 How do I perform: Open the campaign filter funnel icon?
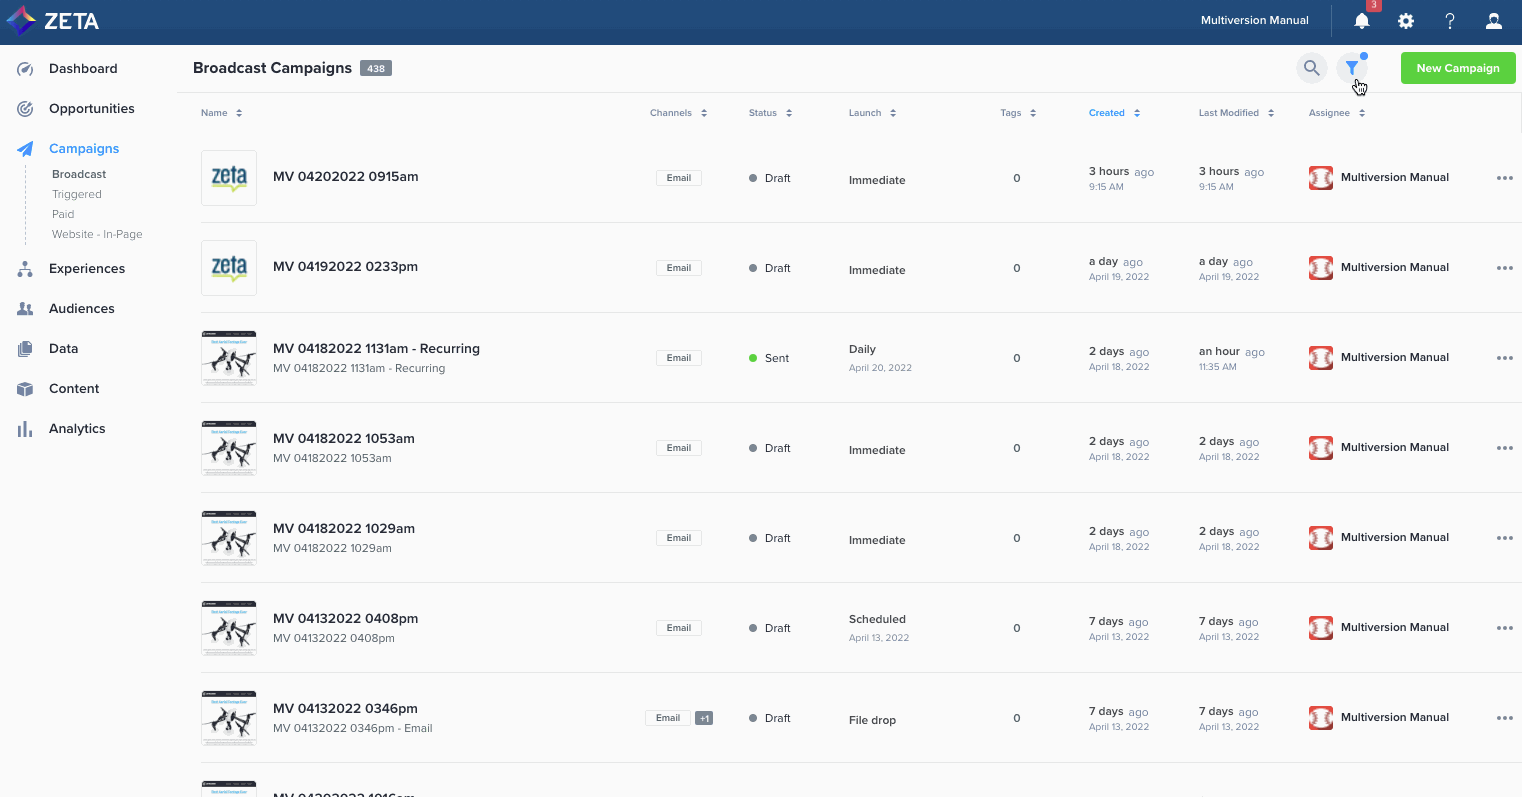click(x=1352, y=68)
